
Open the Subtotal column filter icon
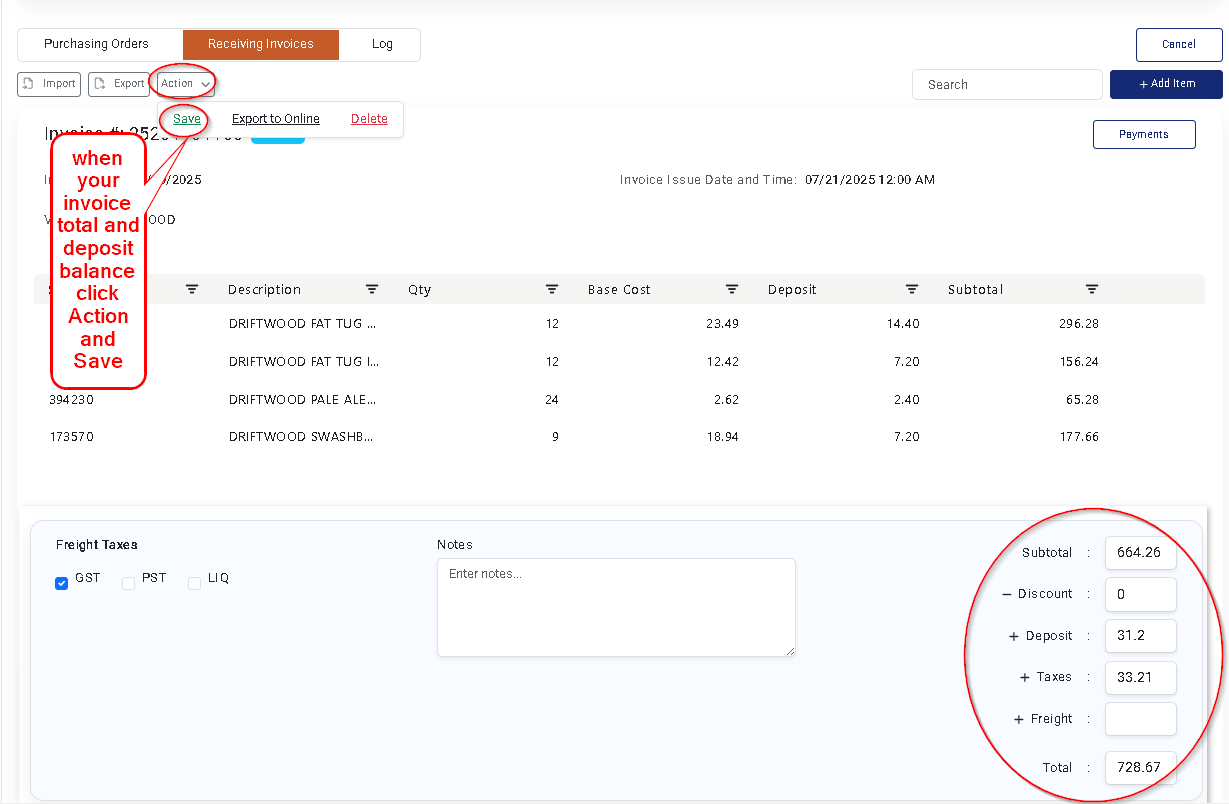tap(1092, 289)
